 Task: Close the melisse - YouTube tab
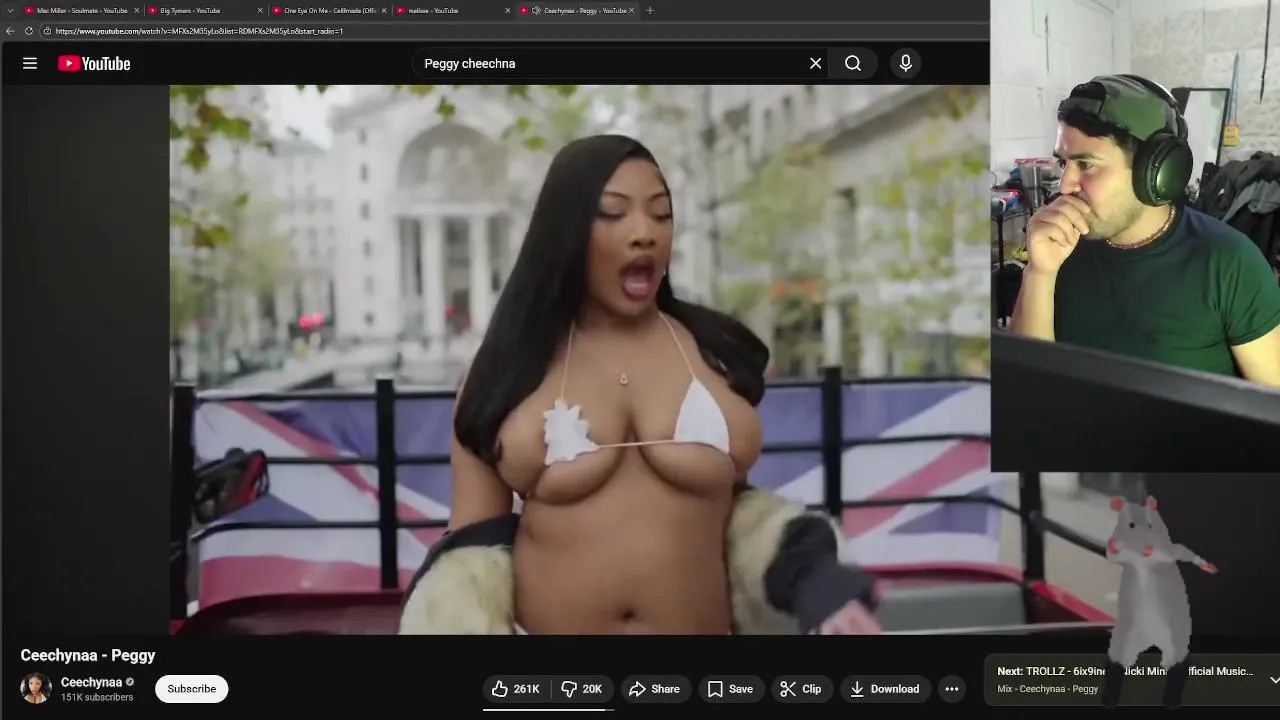pos(508,11)
